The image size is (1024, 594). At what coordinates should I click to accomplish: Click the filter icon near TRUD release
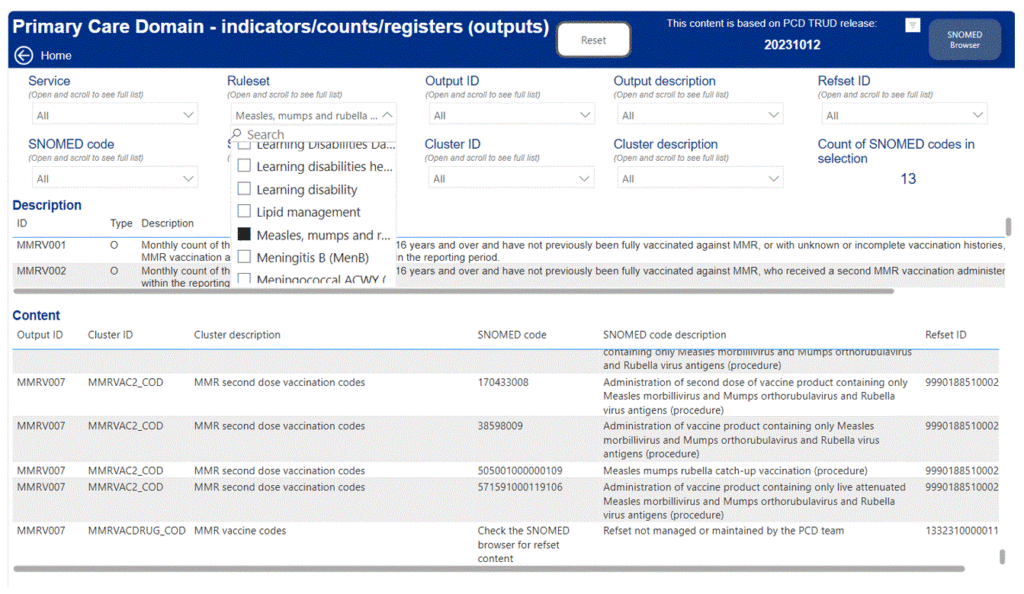tap(912, 25)
